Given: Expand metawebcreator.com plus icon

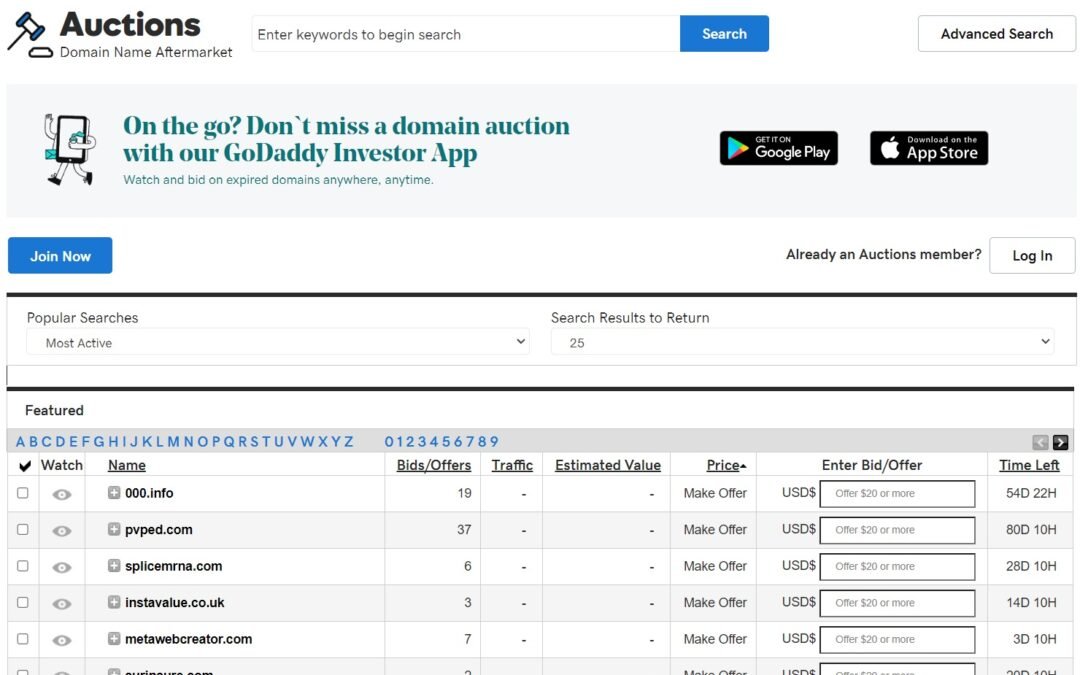Looking at the screenshot, I should click(114, 638).
